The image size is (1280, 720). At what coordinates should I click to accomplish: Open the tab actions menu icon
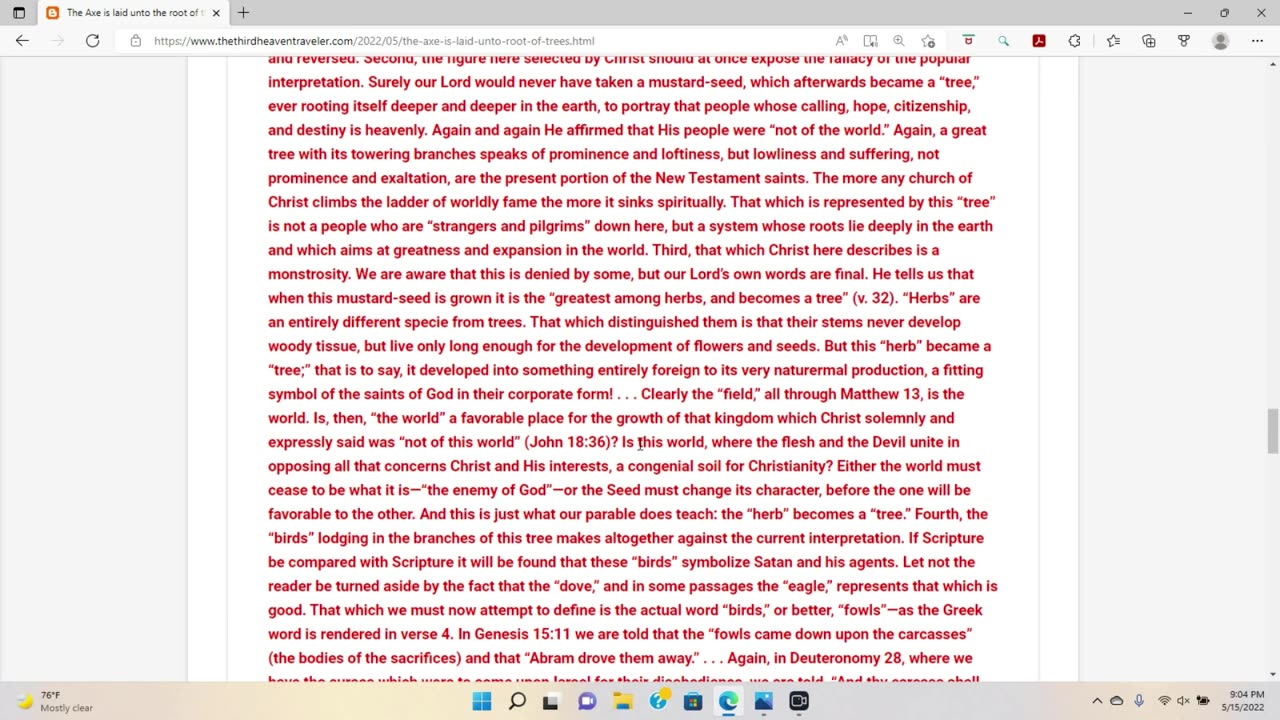coord(19,13)
